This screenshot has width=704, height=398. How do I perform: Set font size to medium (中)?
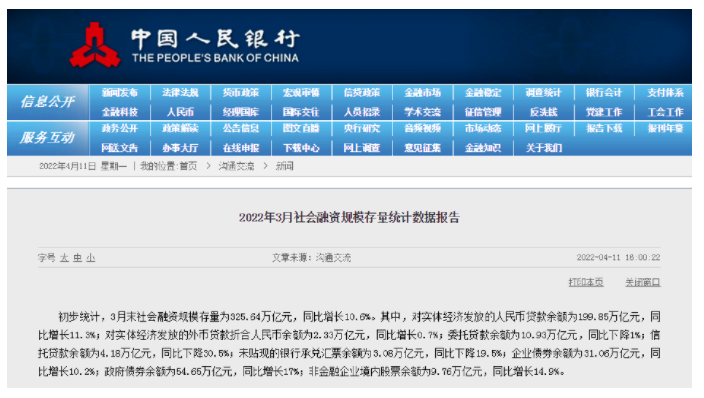(x=78, y=258)
